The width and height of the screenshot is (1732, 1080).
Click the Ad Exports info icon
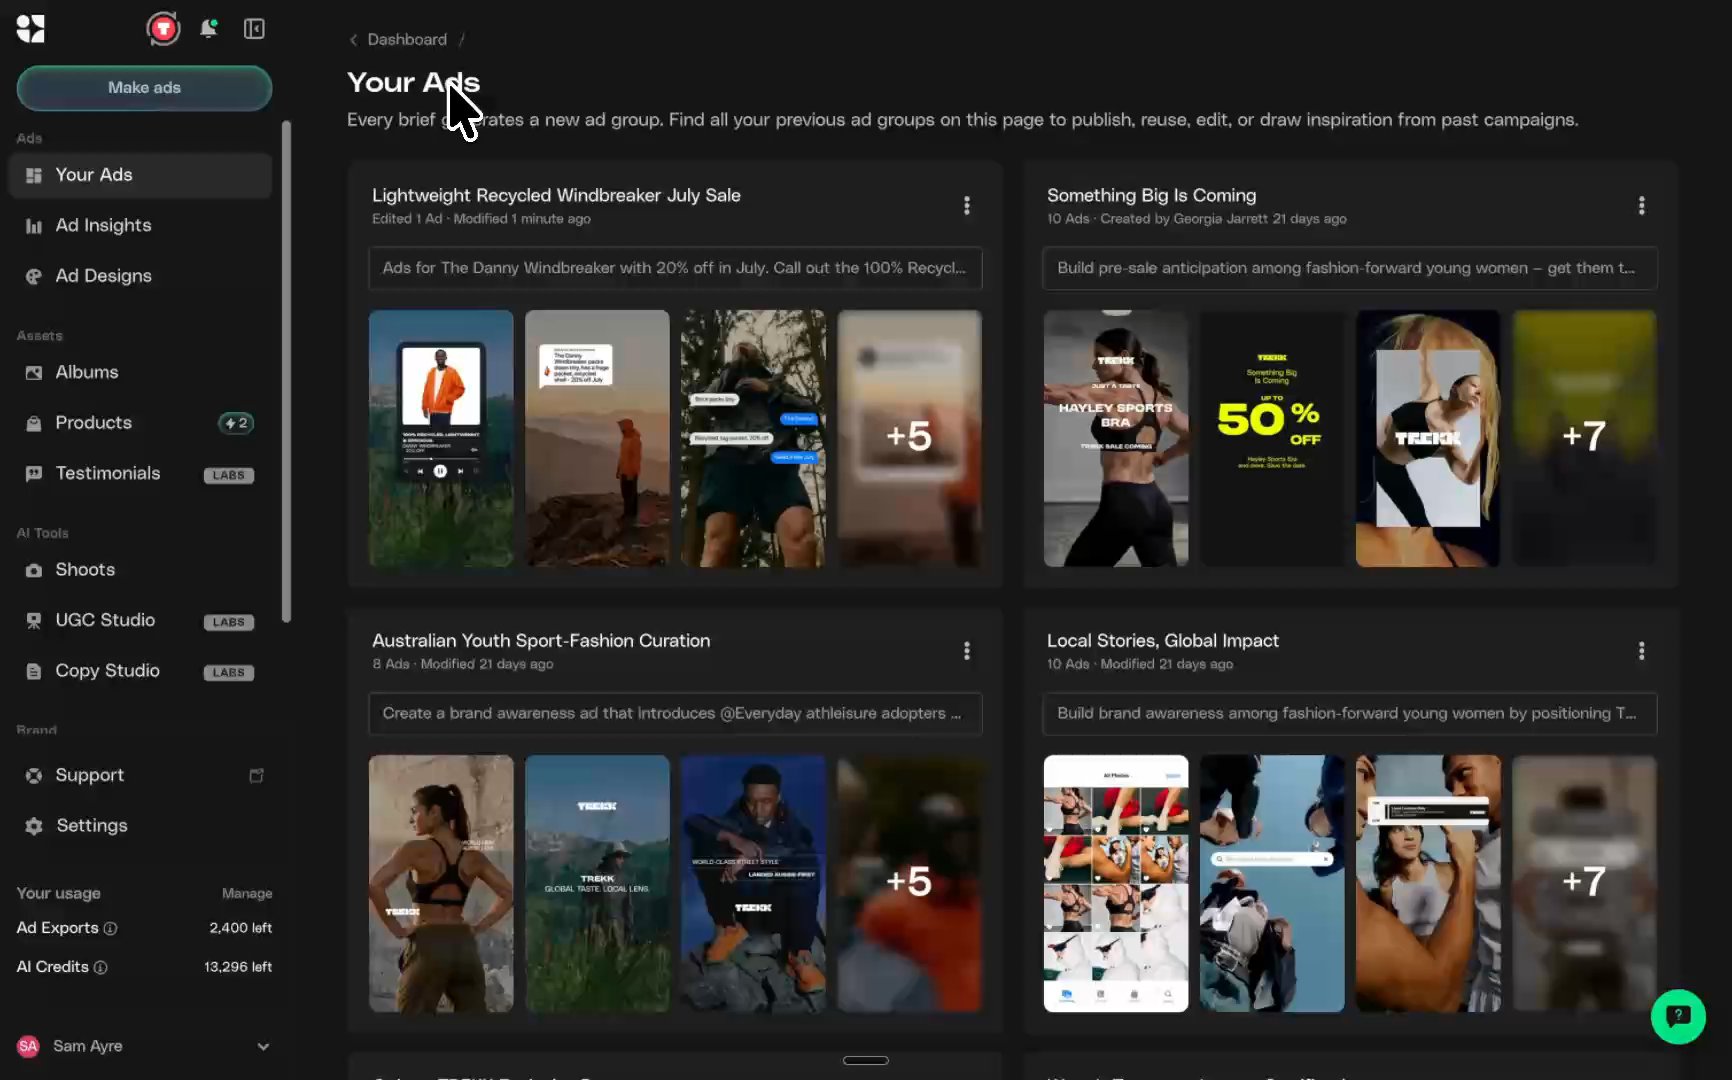pyautogui.click(x=111, y=929)
